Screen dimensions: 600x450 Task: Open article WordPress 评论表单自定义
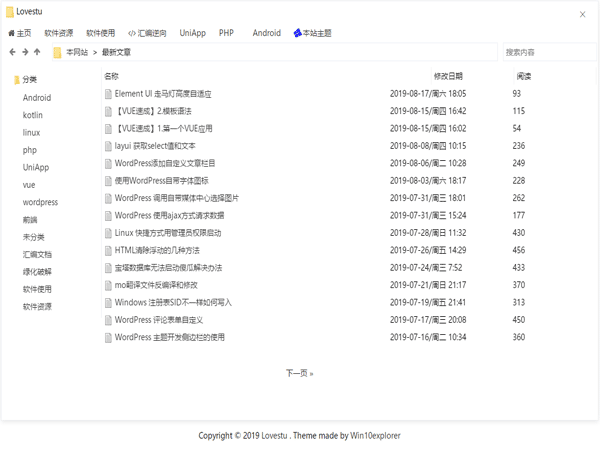pyautogui.click(x=158, y=320)
